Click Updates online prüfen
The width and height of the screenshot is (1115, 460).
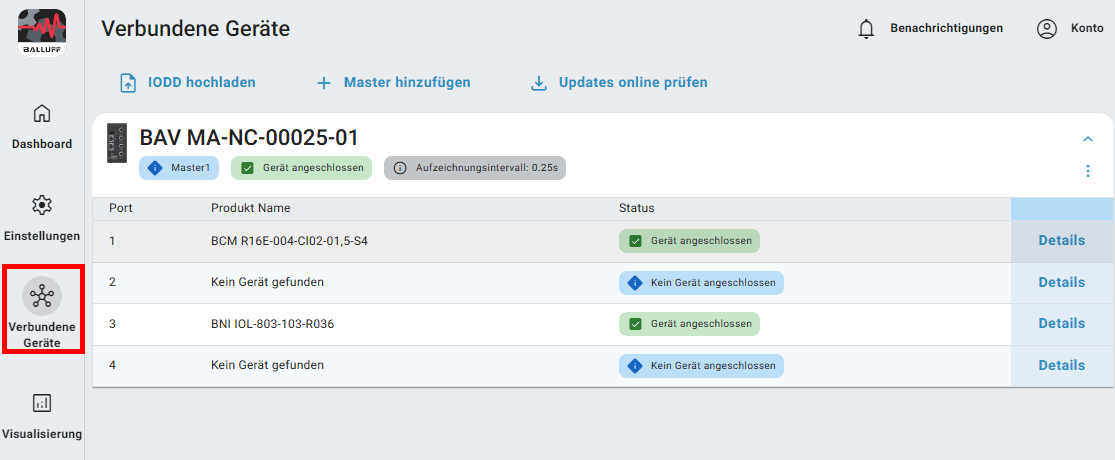coord(619,83)
